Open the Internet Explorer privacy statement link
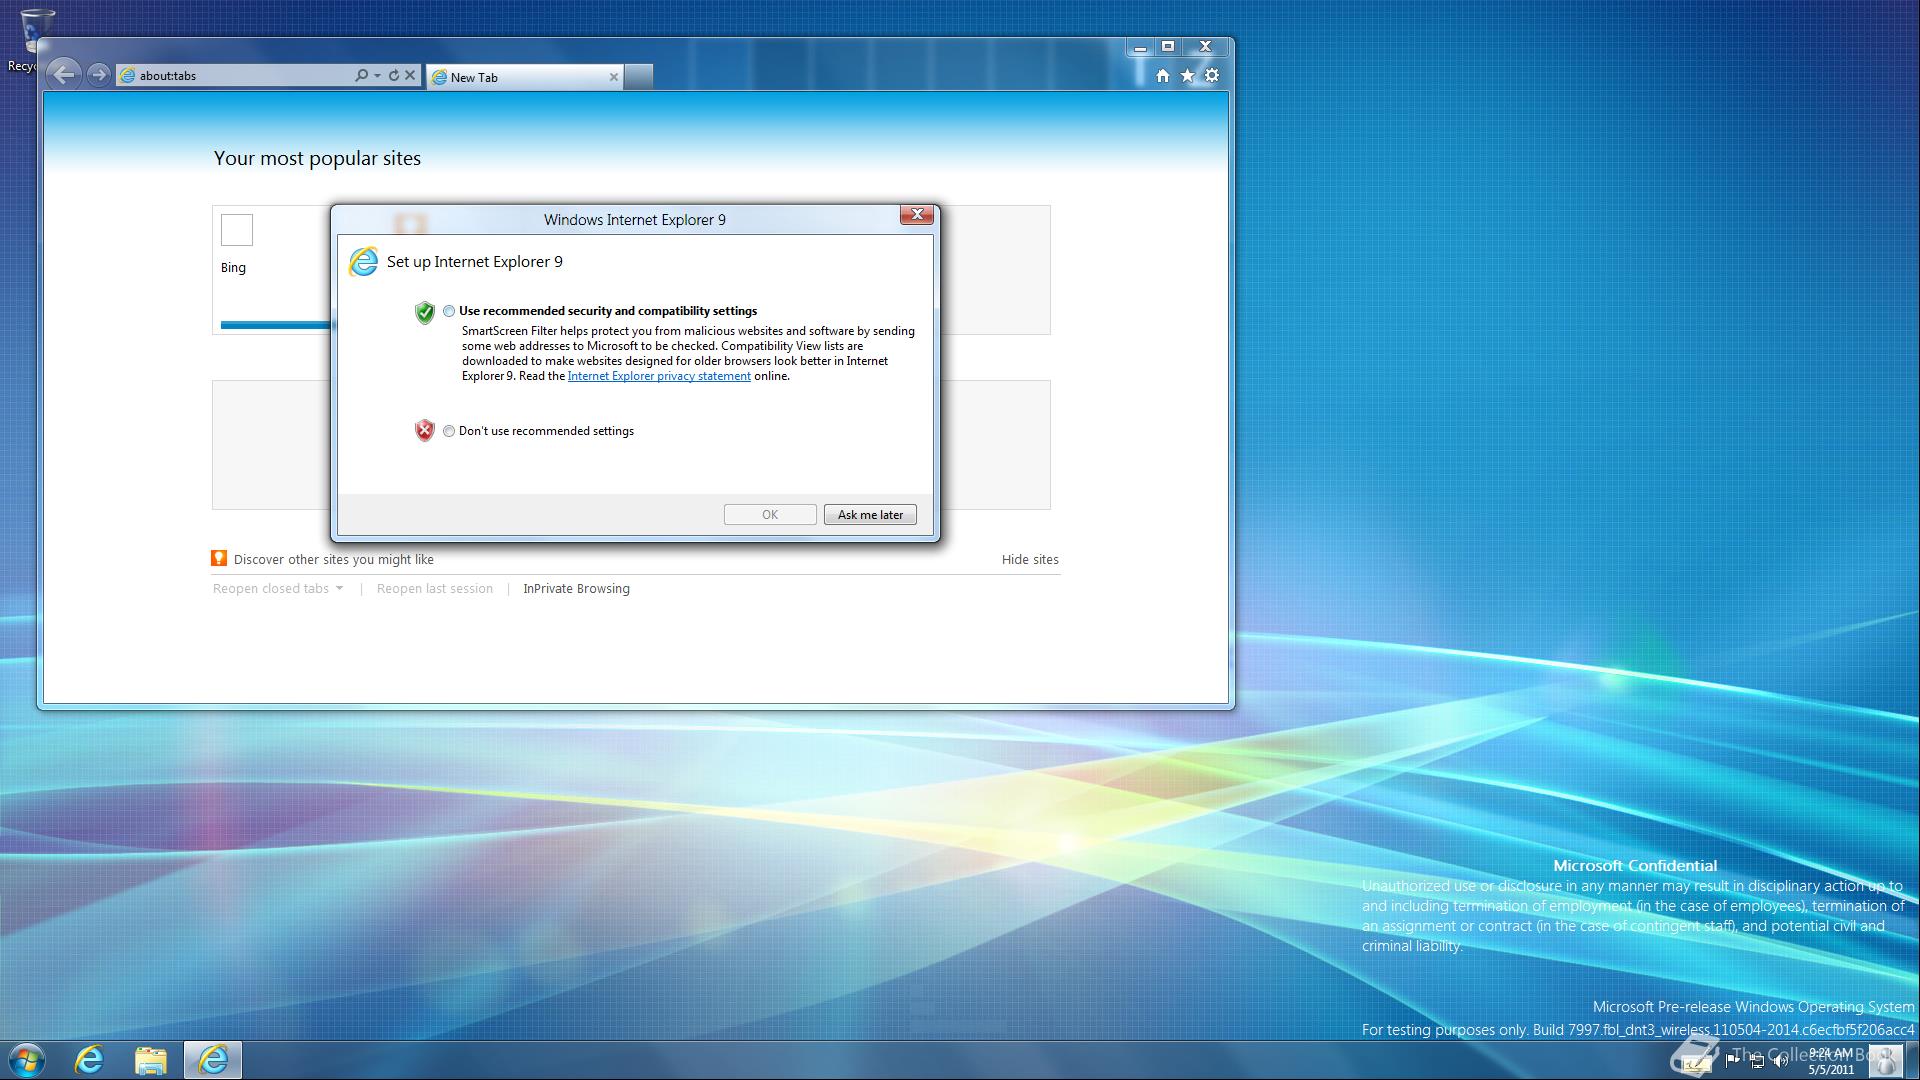This screenshot has width=1920, height=1080. 659,376
